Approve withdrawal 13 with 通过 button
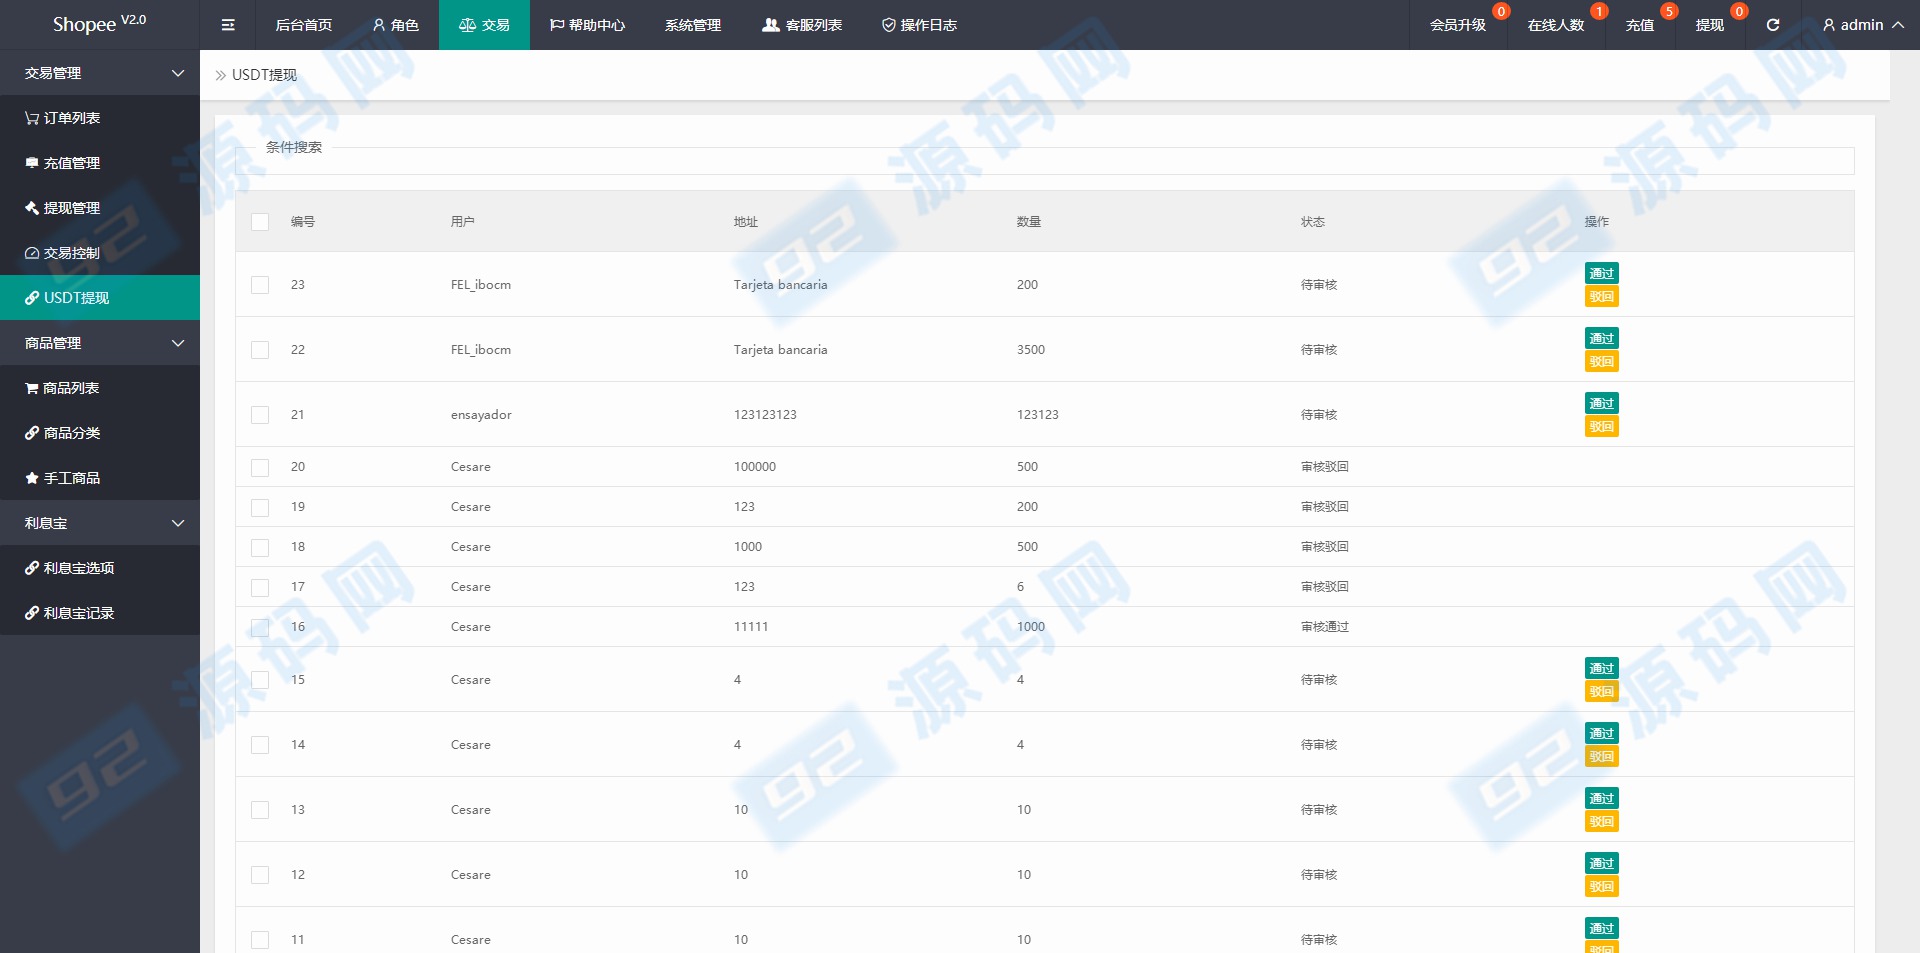This screenshot has width=1920, height=953. click(1602, 798)
